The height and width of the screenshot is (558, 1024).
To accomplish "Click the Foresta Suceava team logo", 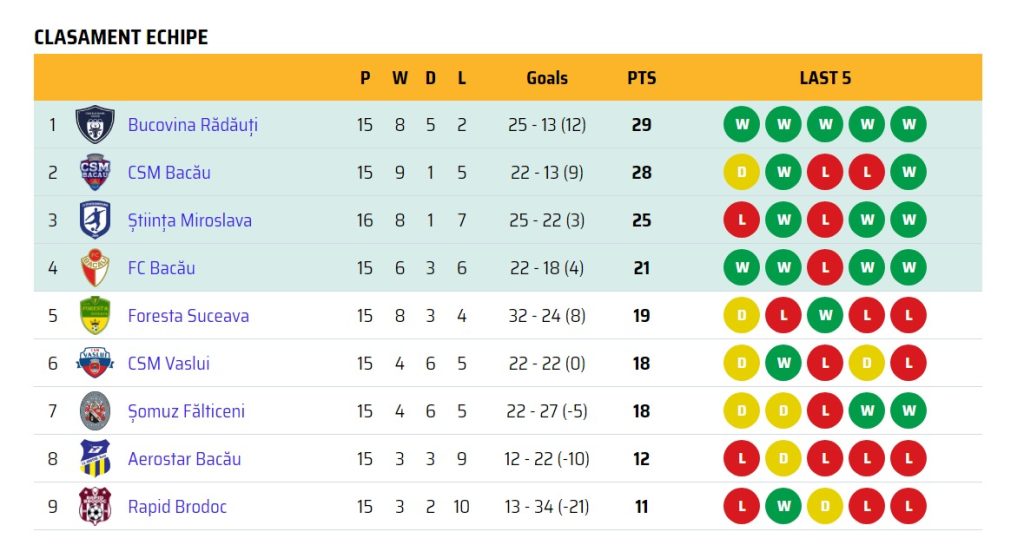I will [95, 316].
